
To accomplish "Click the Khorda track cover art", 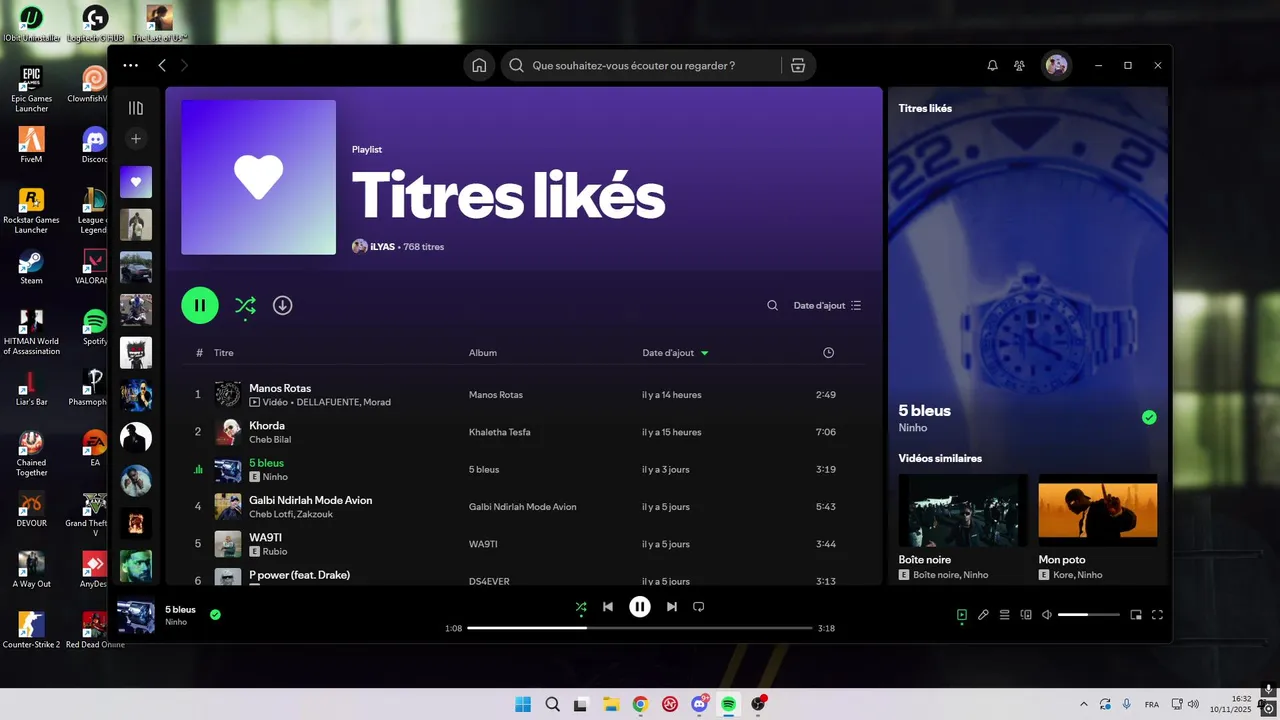I will 228,432.
